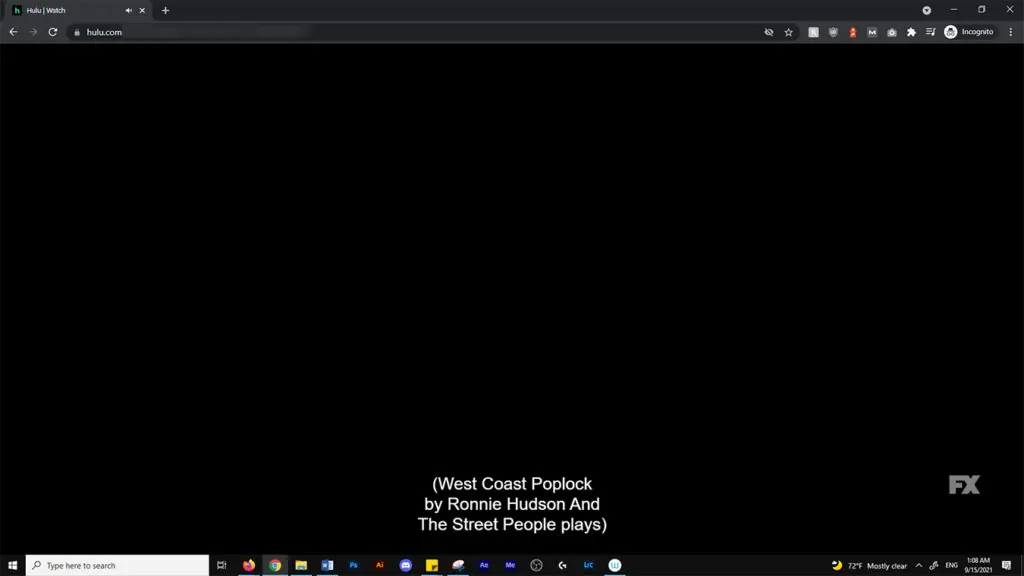
Task: Open the tab search dropdown in title bar
Action: (926, 10)
